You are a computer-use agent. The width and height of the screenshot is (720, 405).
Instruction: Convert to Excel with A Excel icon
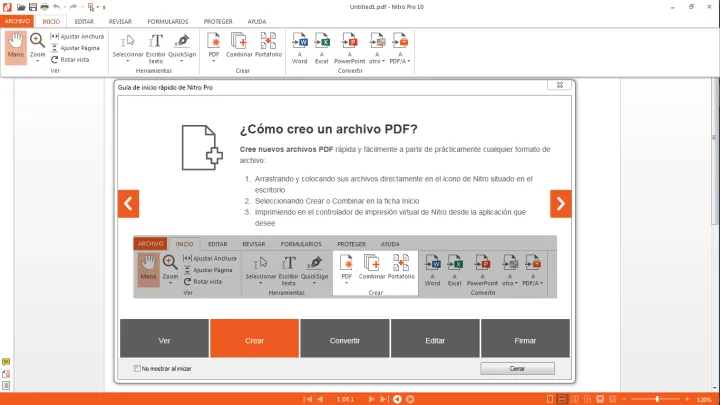click(x=322, y=48)
